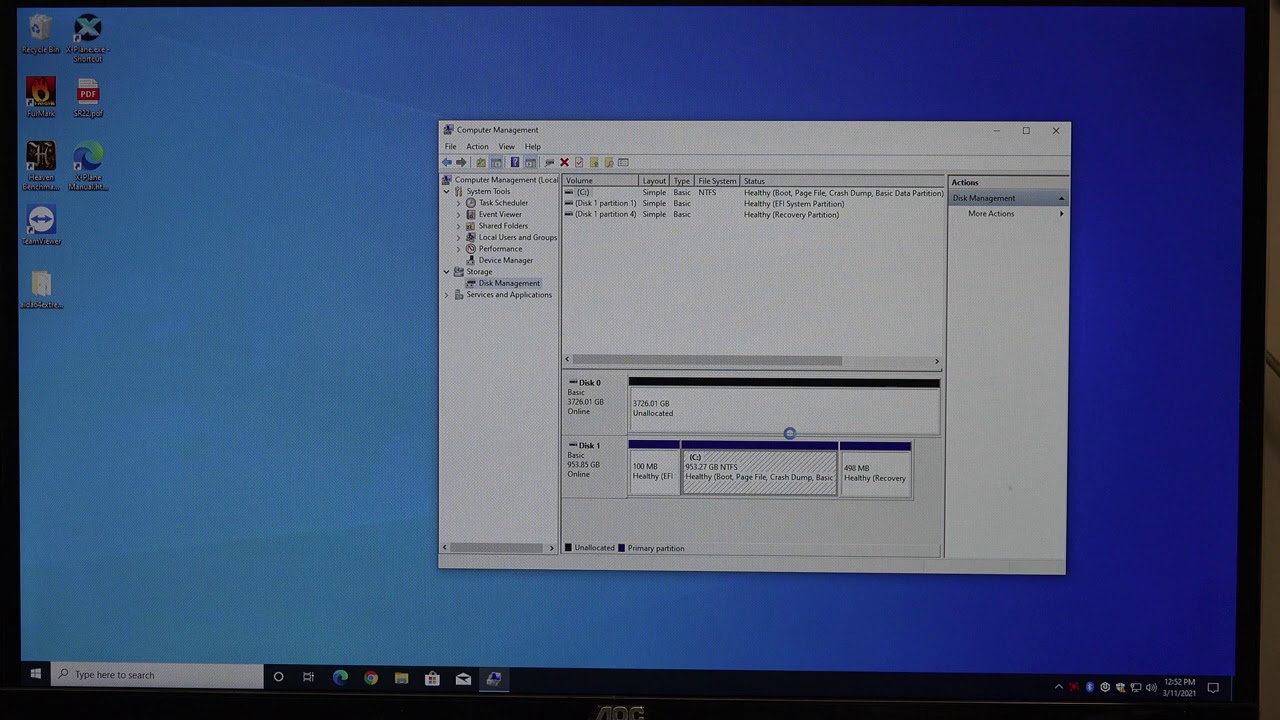Screen dimensions: 1280x720
Task: Click the rightmost toolbar list-view icon
Action: pyautogui.click(x=623, y=162)
